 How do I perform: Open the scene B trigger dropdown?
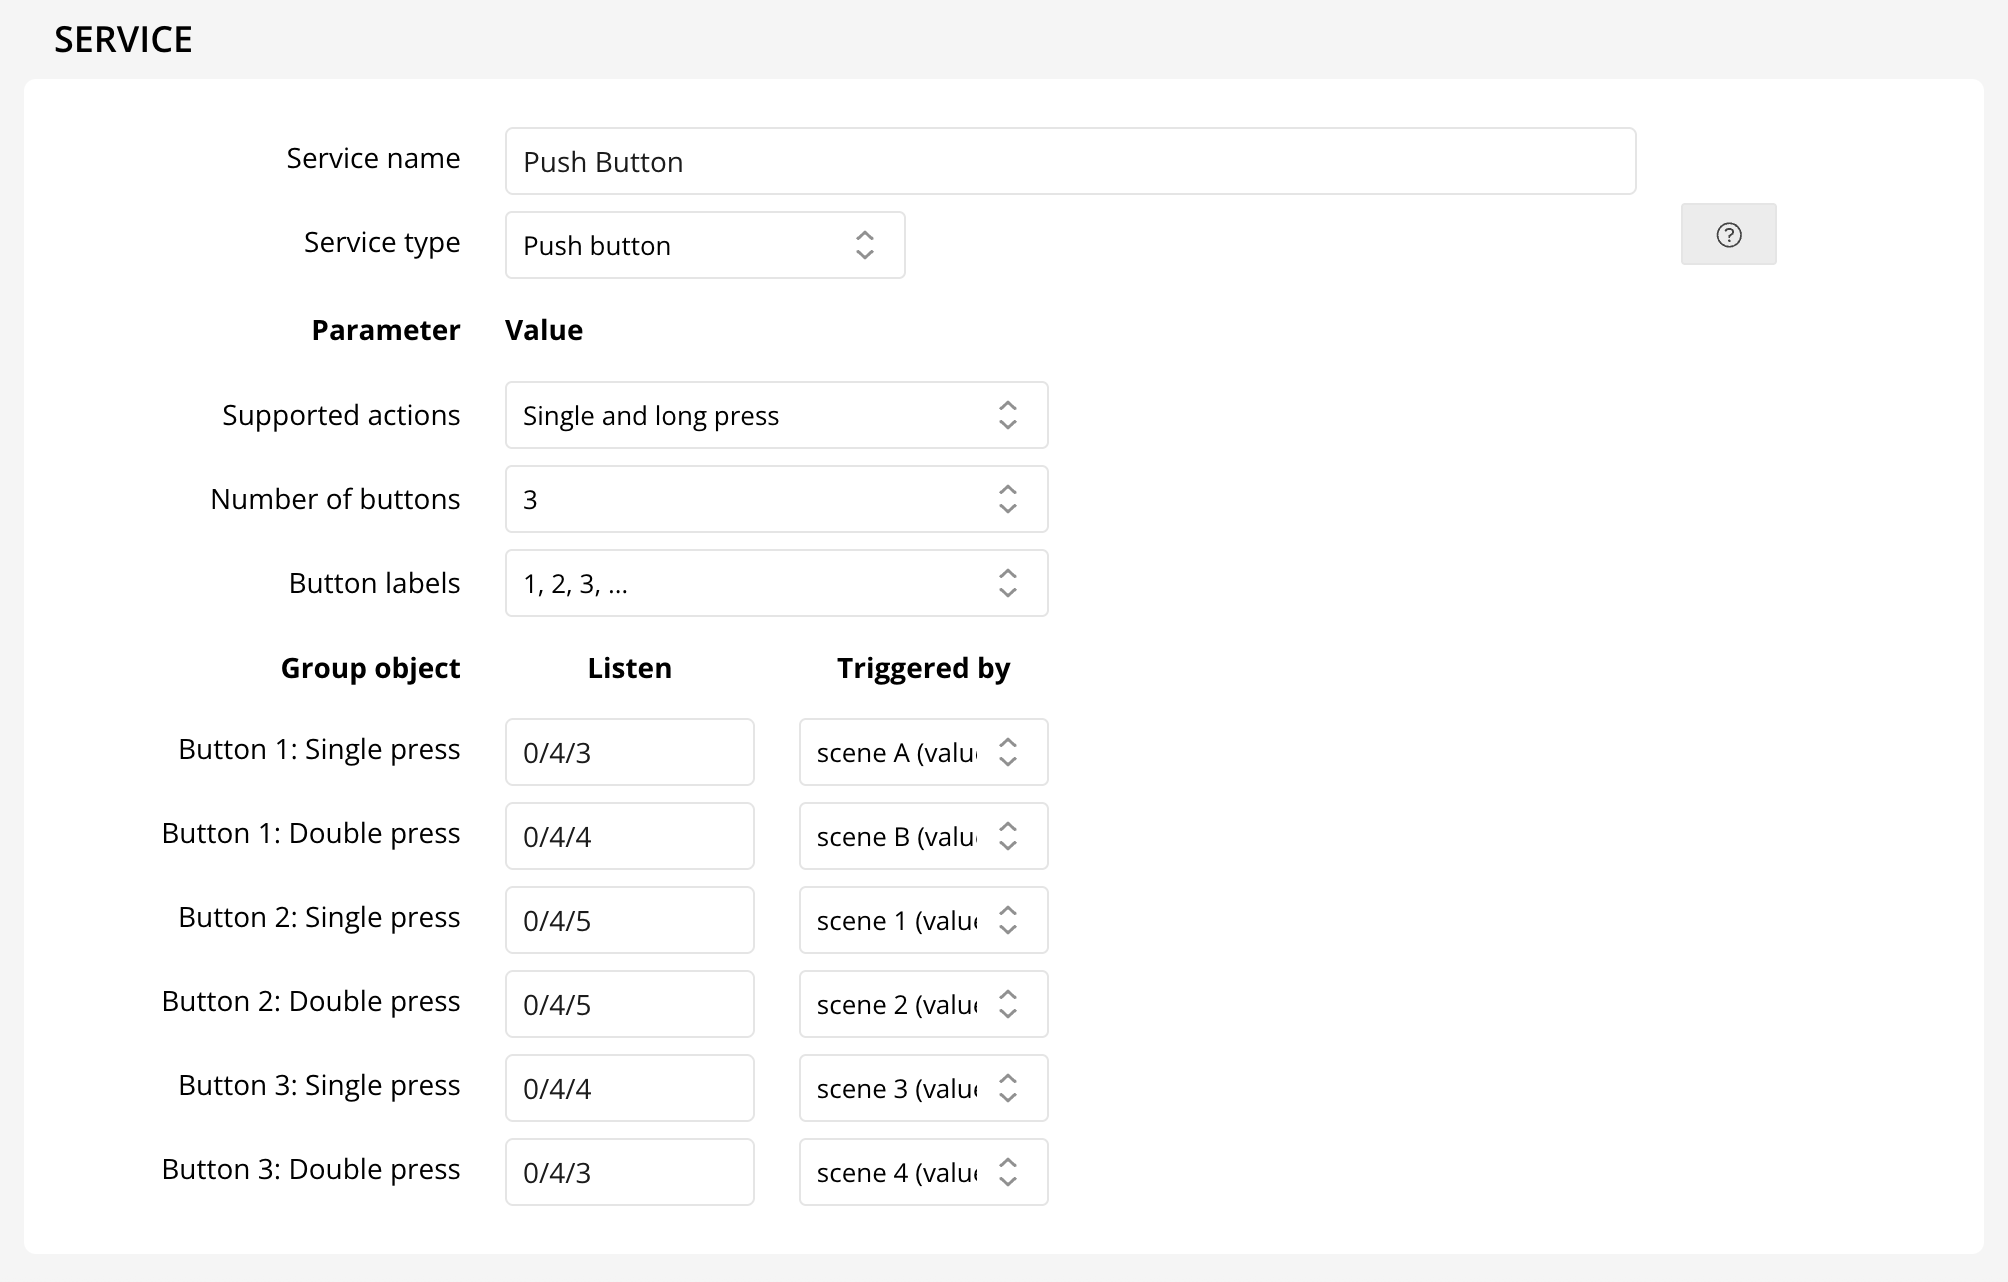(922, 836)
